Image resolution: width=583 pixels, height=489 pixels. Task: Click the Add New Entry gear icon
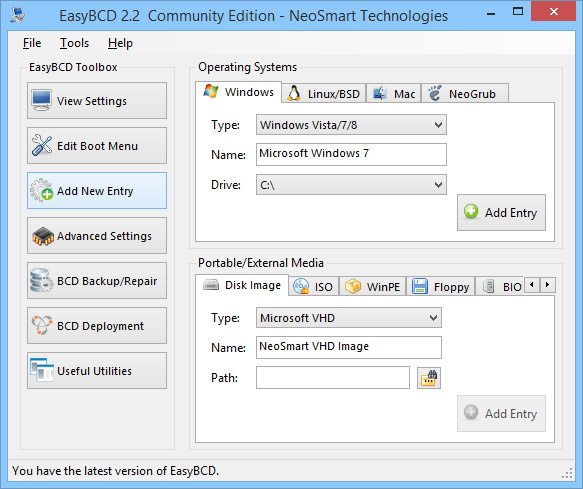point(42,190)
